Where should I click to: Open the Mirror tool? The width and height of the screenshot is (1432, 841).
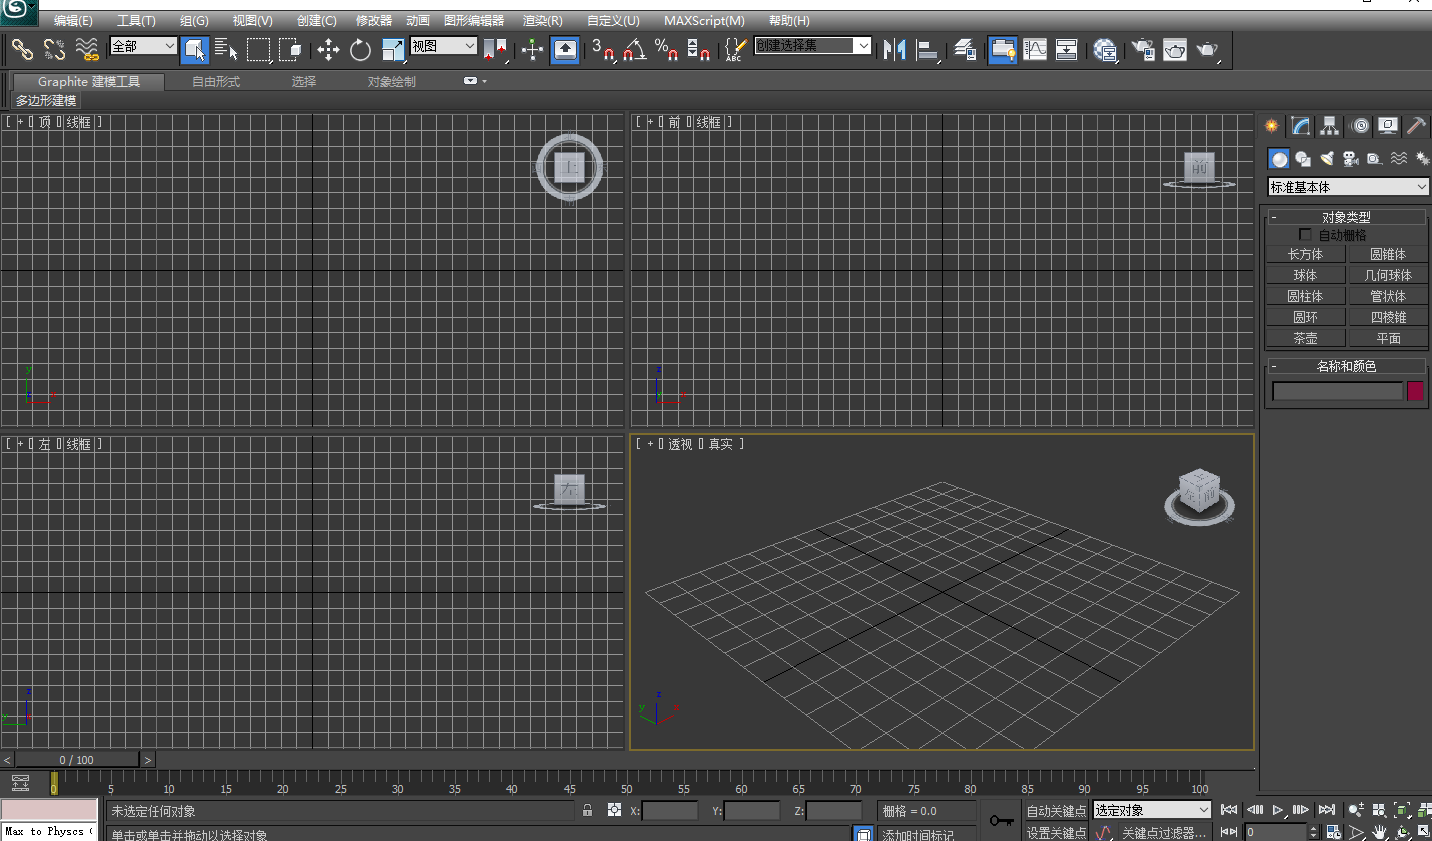(x=895, y=49)
